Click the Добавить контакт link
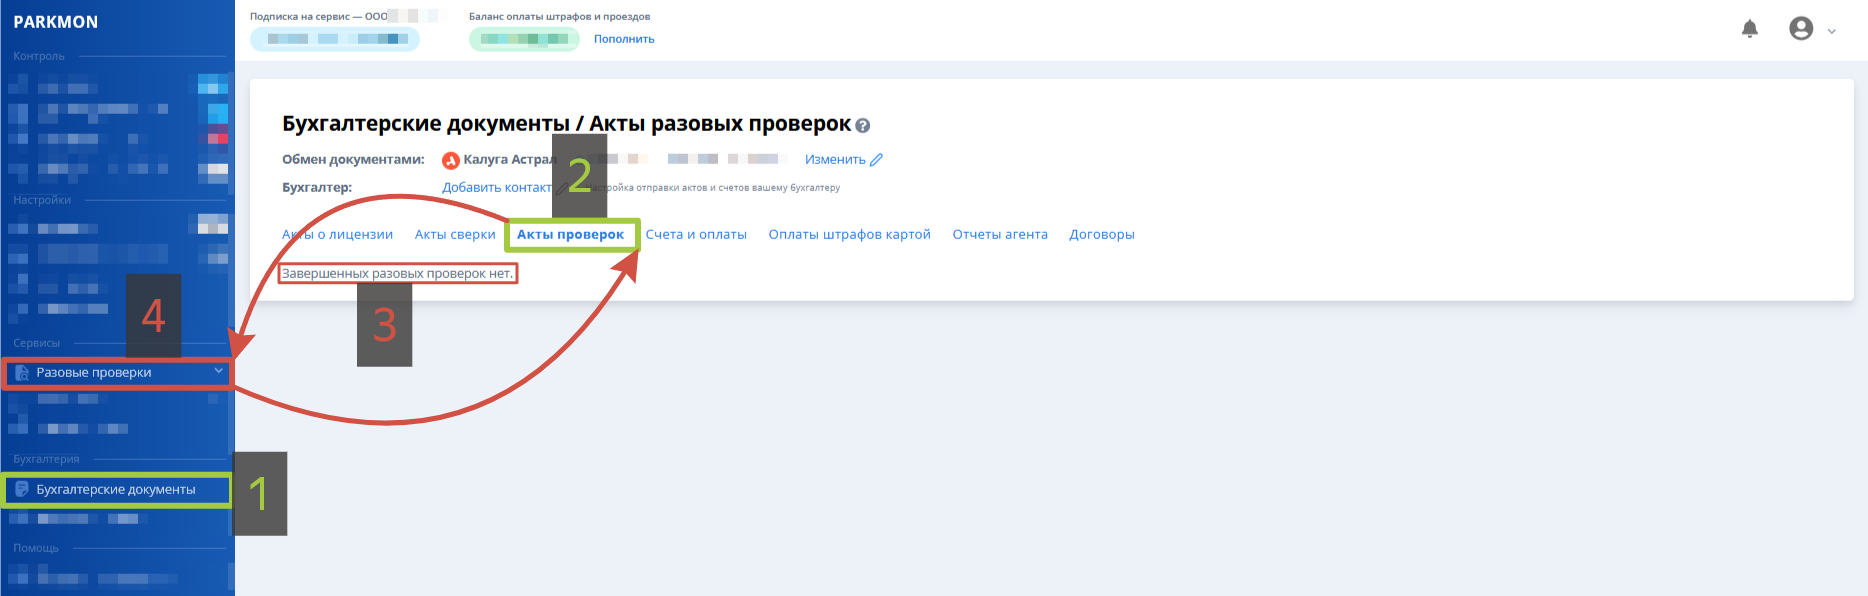 496,188
